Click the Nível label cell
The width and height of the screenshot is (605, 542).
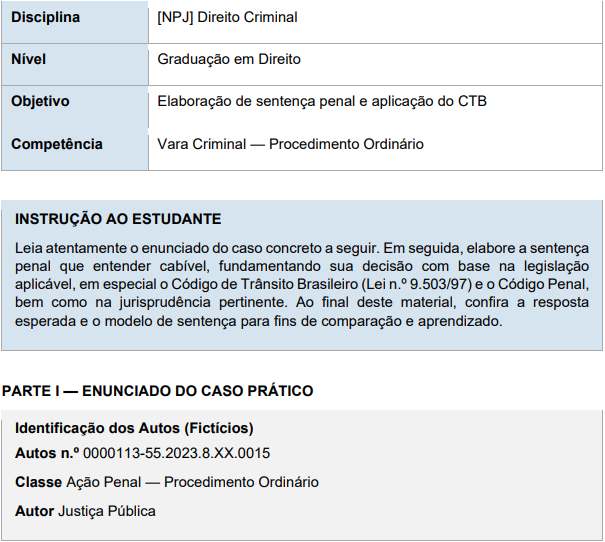[75, 64]
